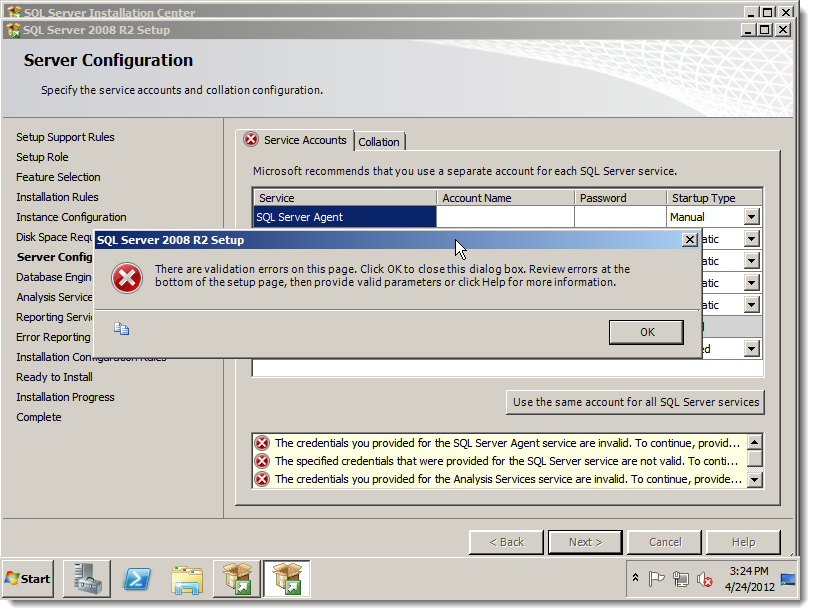This screenshot has height=615, width=815.
Task: Open the Startup Type dropdown for SQL Server Agent
Action: tap(752, 217)
